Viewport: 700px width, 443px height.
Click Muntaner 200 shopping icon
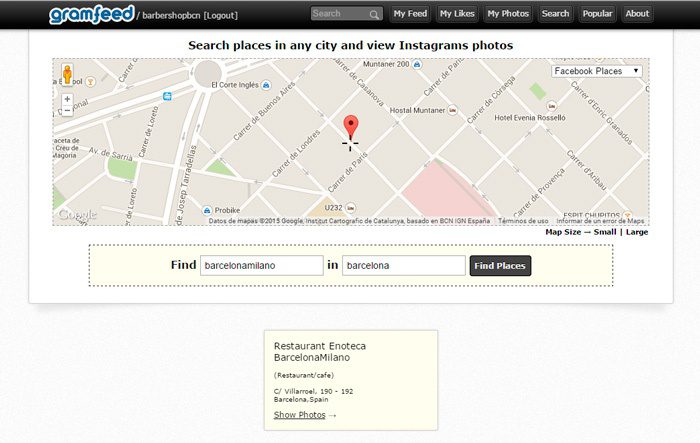[417, 64]
